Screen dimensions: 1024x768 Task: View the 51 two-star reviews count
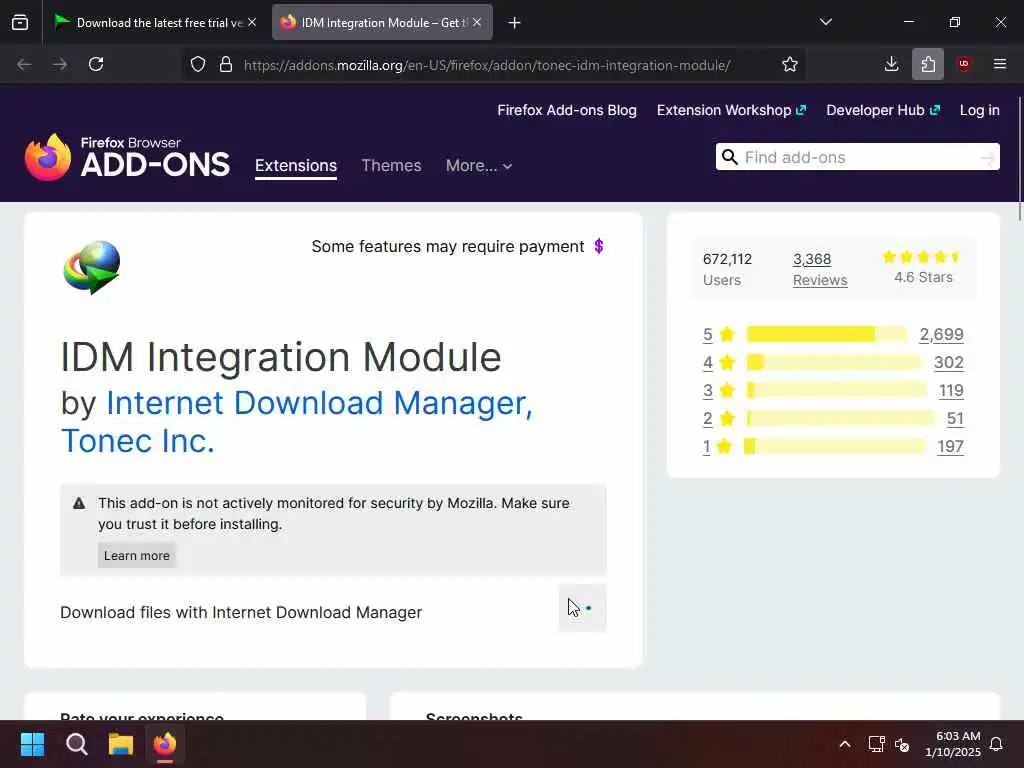pyautogui.click(x=955, y=419)
